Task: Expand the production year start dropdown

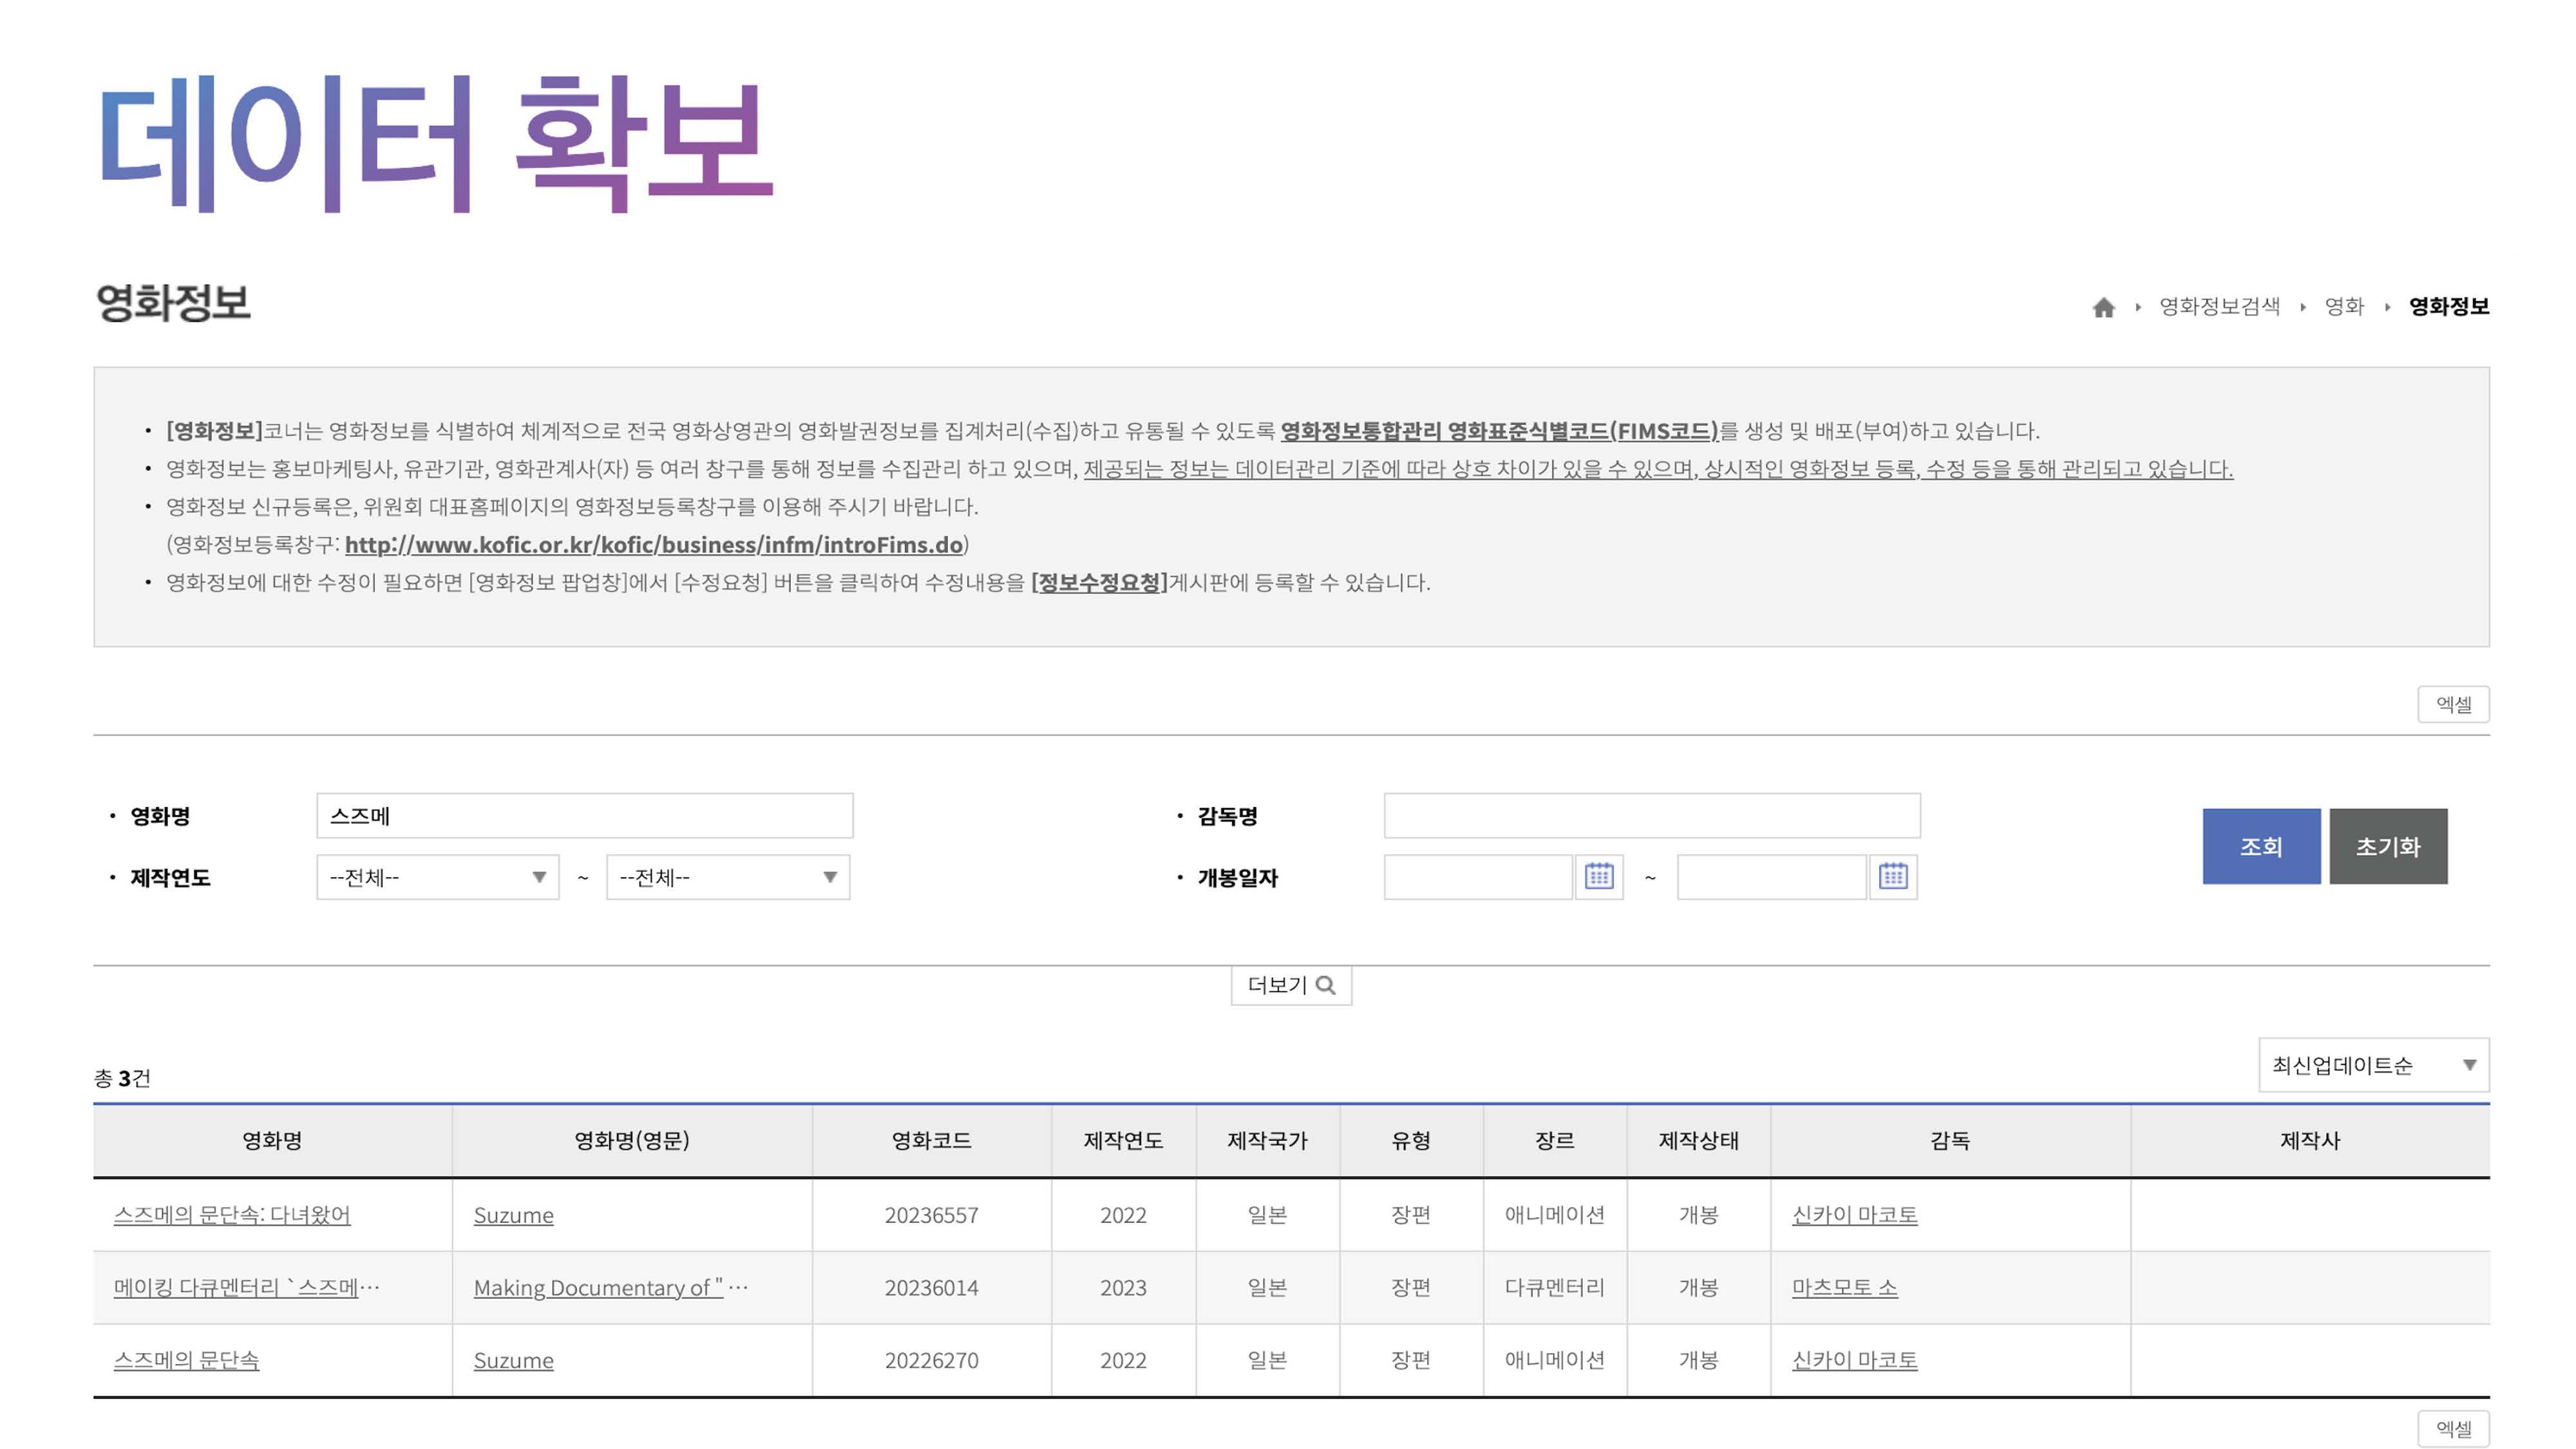Action: click(x=437, y=877)
